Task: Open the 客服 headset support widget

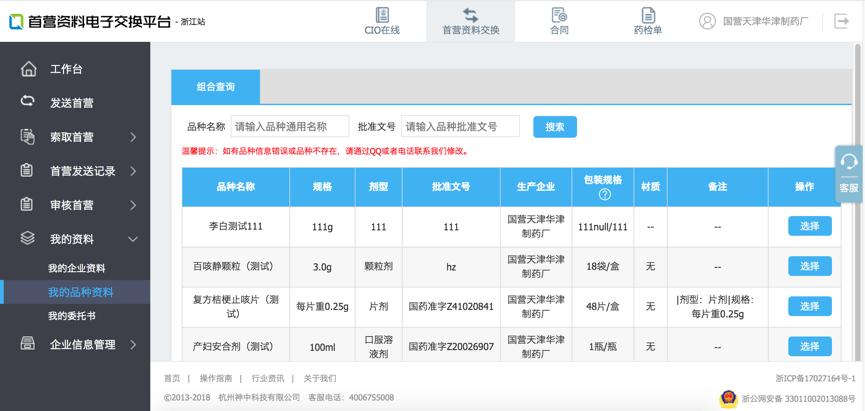Action: tap(849, 173)
